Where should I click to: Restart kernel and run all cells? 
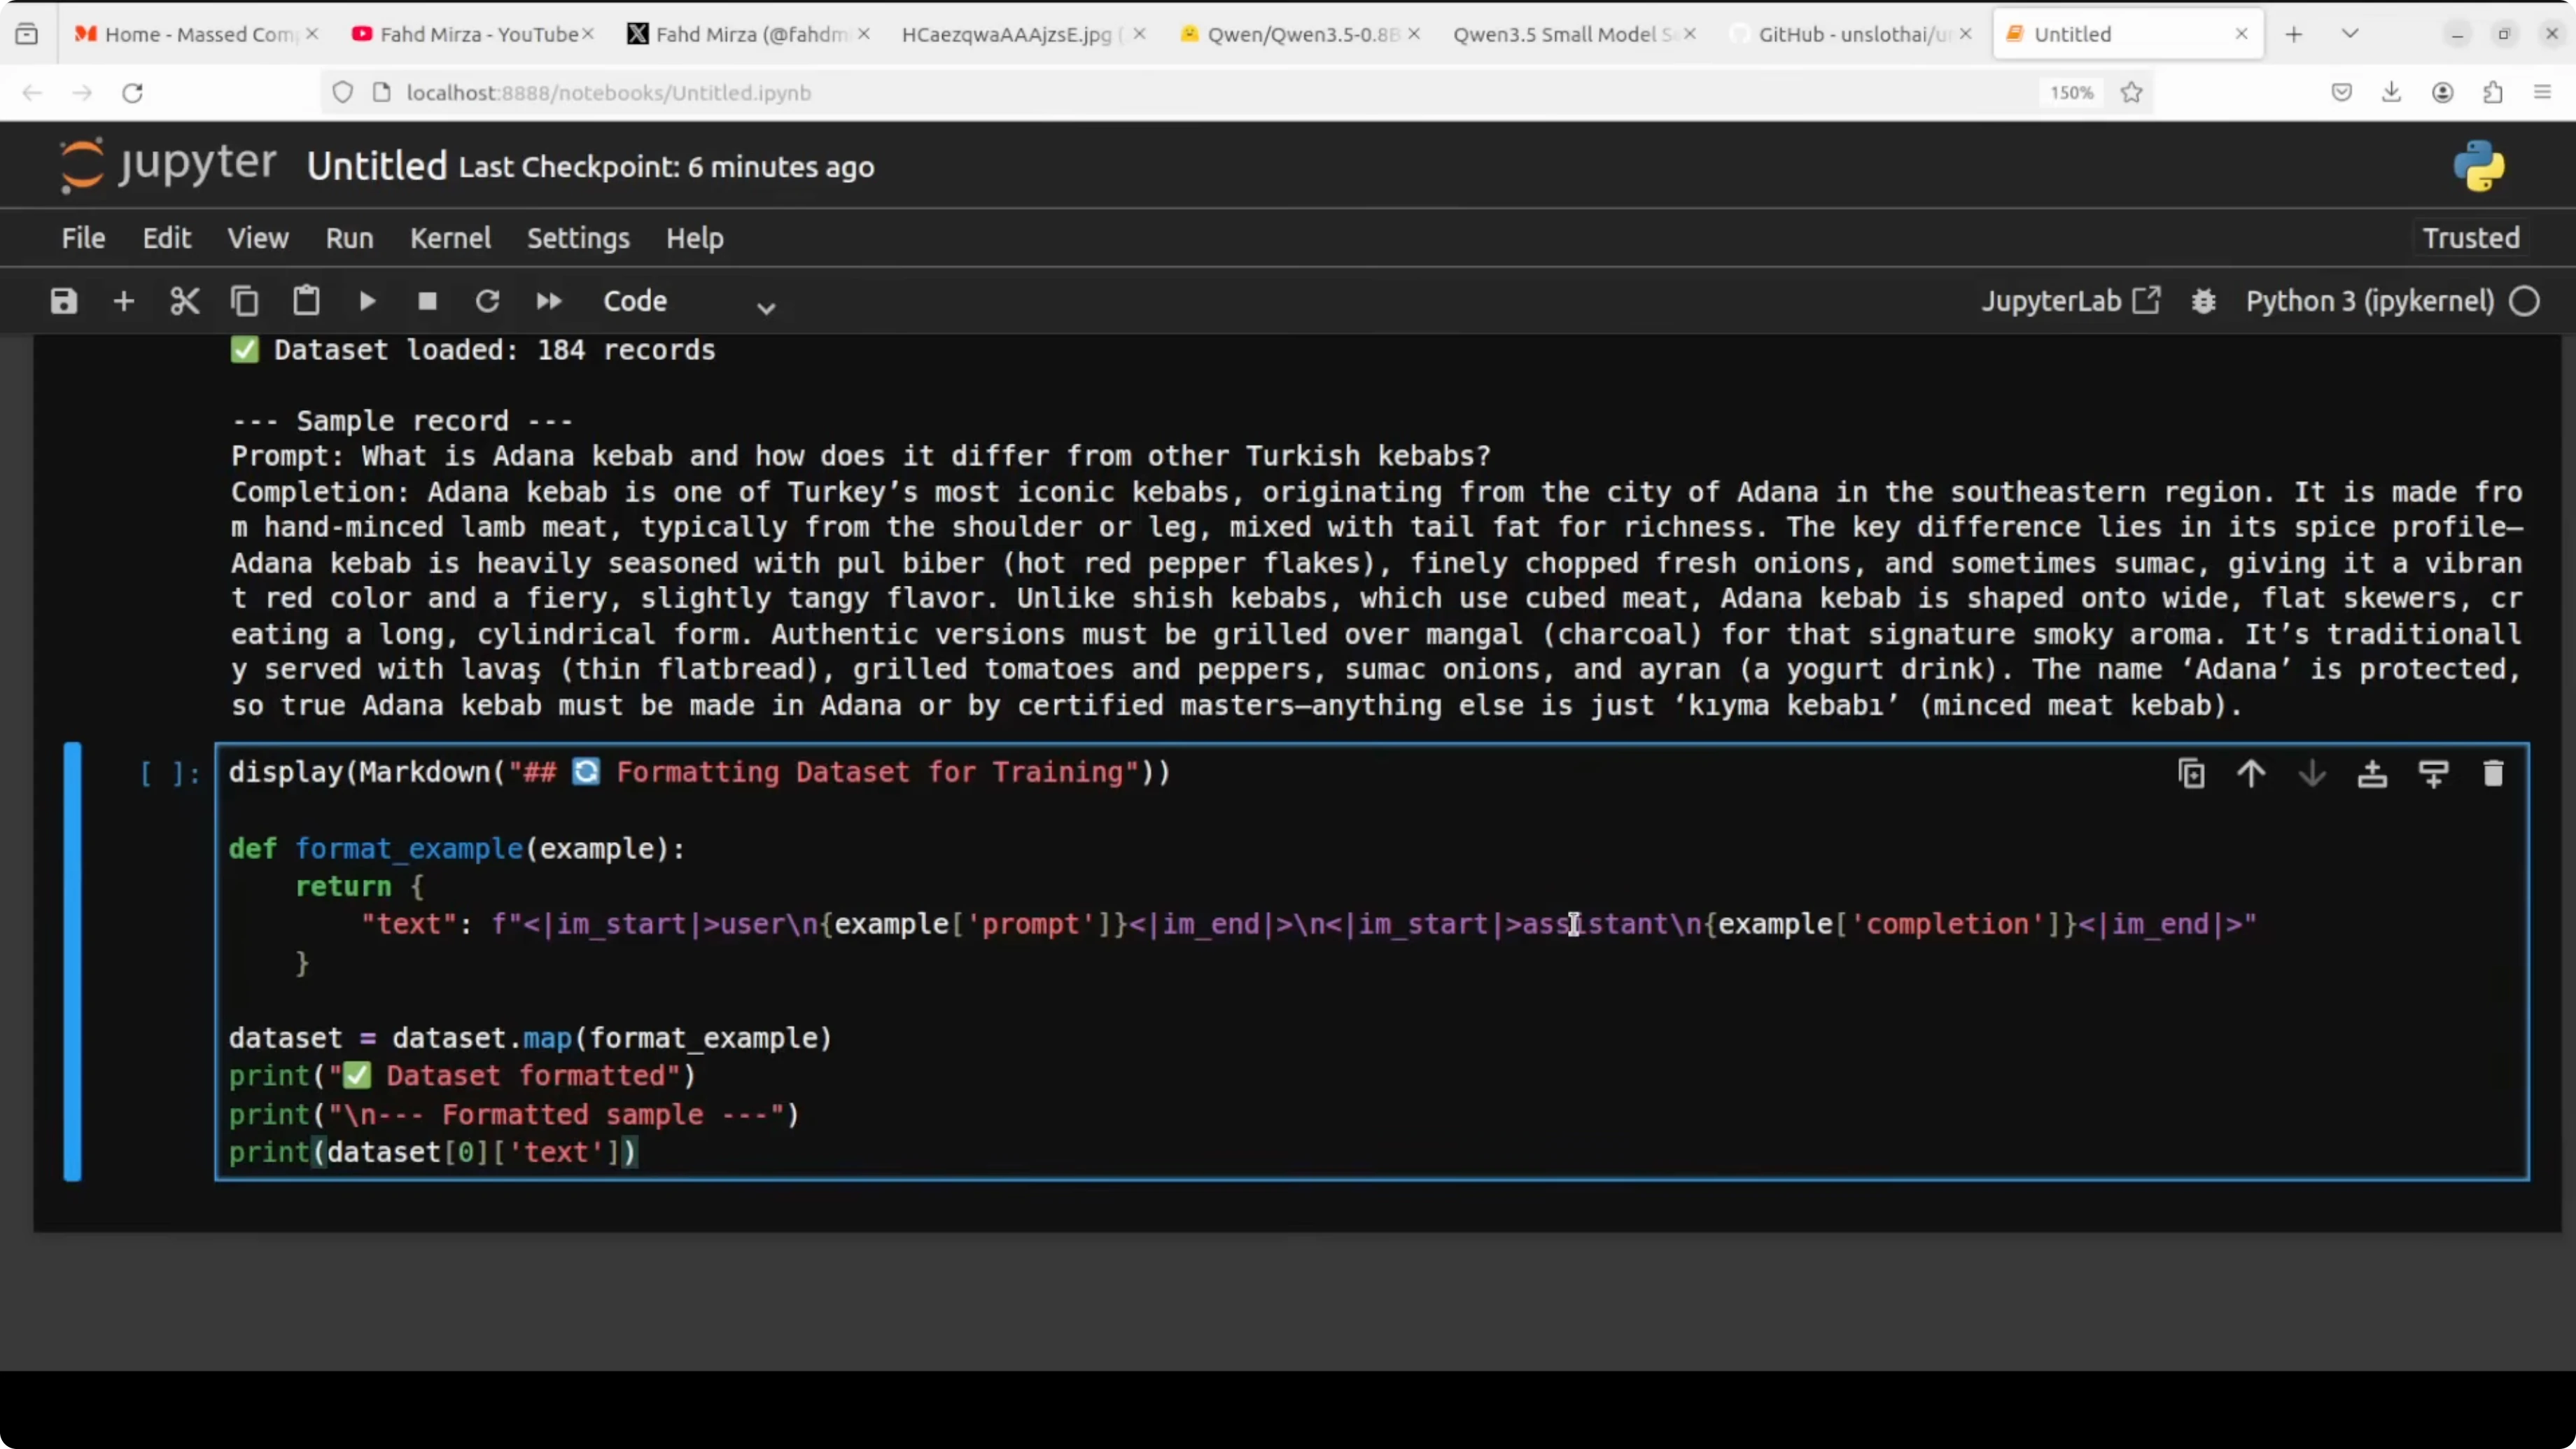pyautogui.click(x=548, y=300)
